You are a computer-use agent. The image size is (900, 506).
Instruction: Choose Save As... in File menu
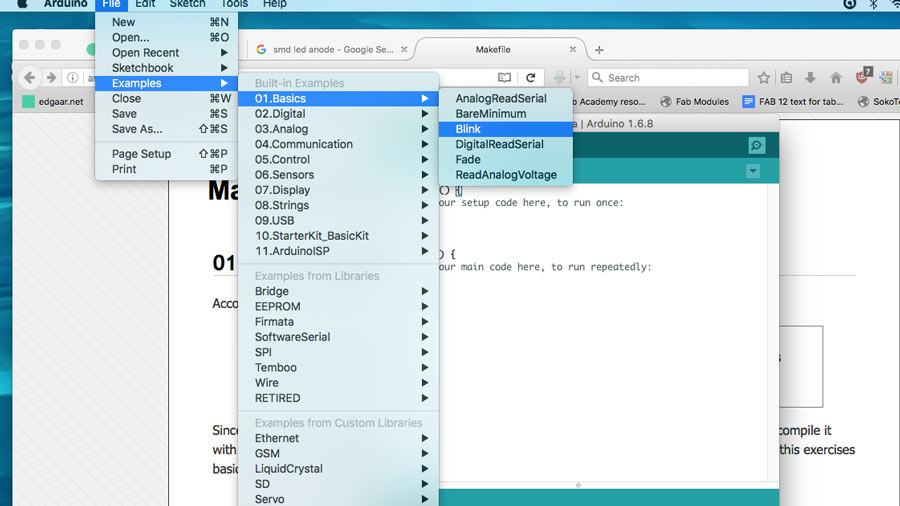click(x=166, y=129)
